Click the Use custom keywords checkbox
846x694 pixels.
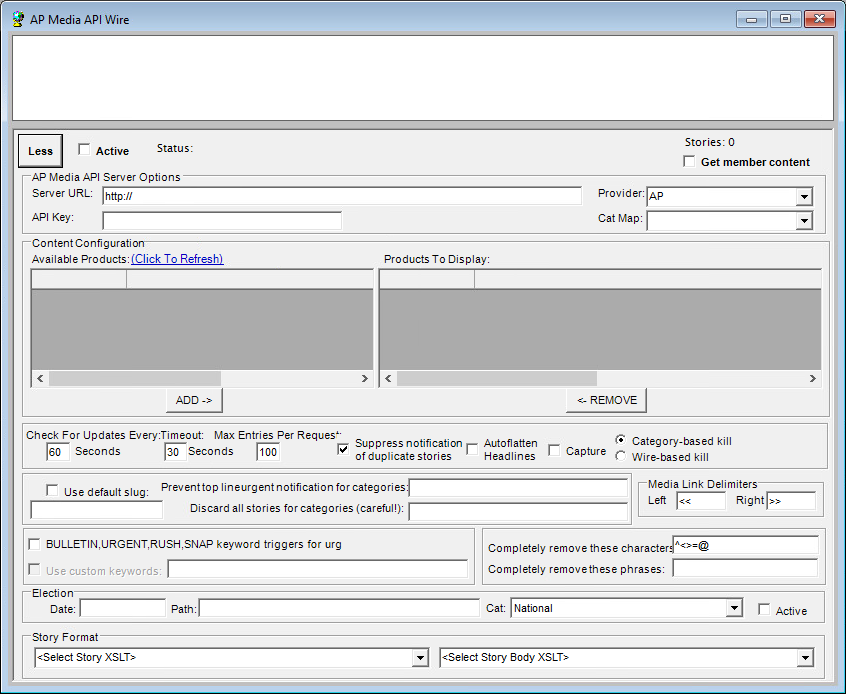(x=35, y=569)
